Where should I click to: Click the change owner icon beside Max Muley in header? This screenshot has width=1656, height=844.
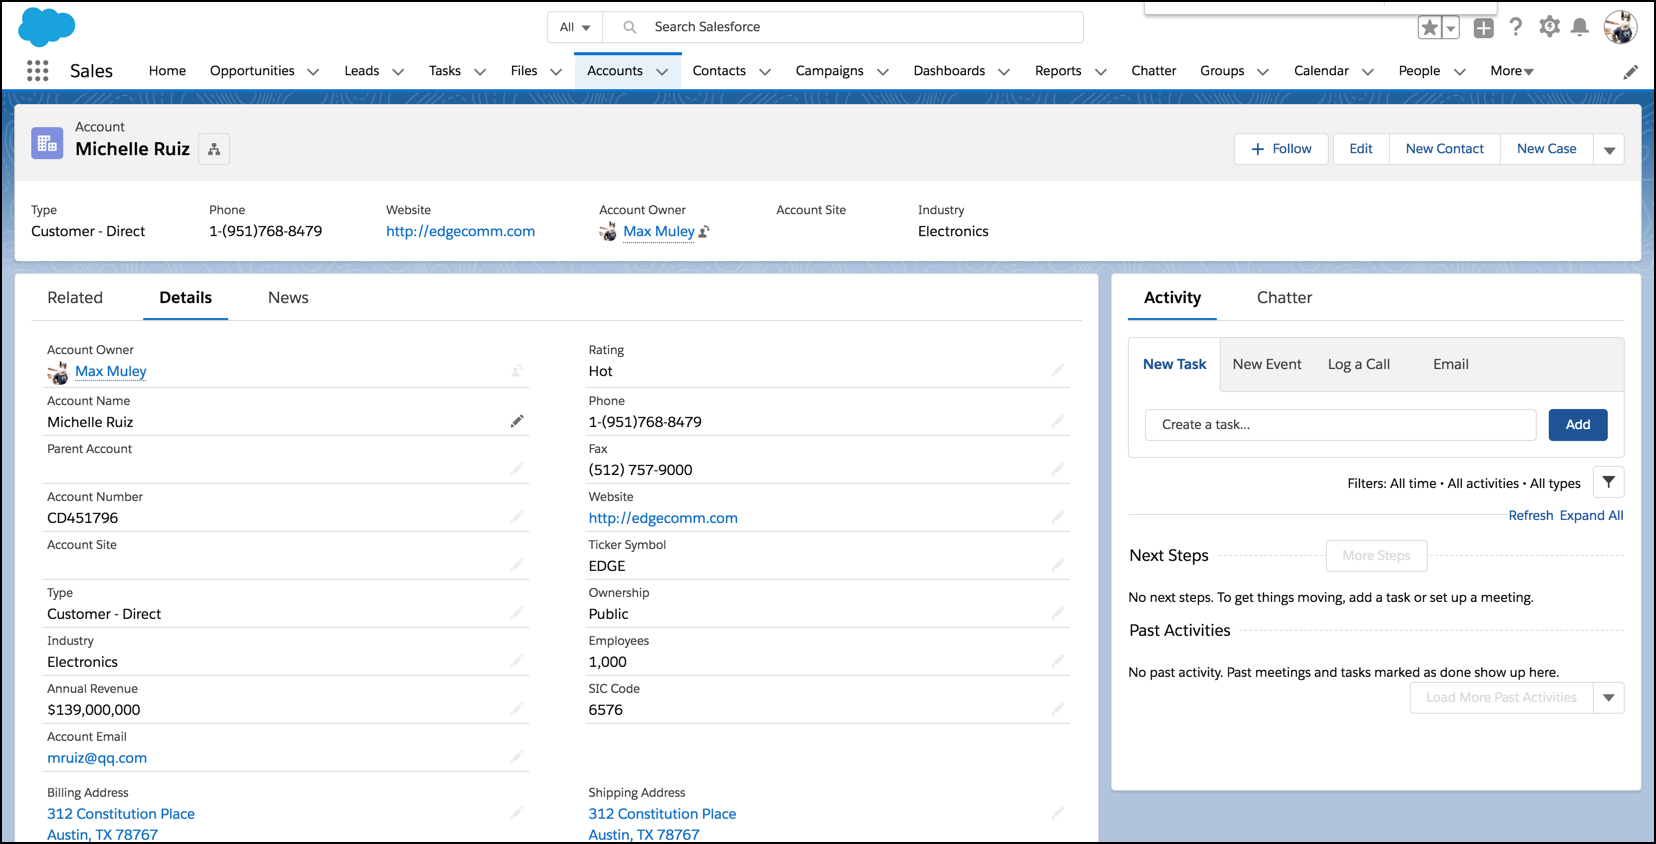[704, 232]
